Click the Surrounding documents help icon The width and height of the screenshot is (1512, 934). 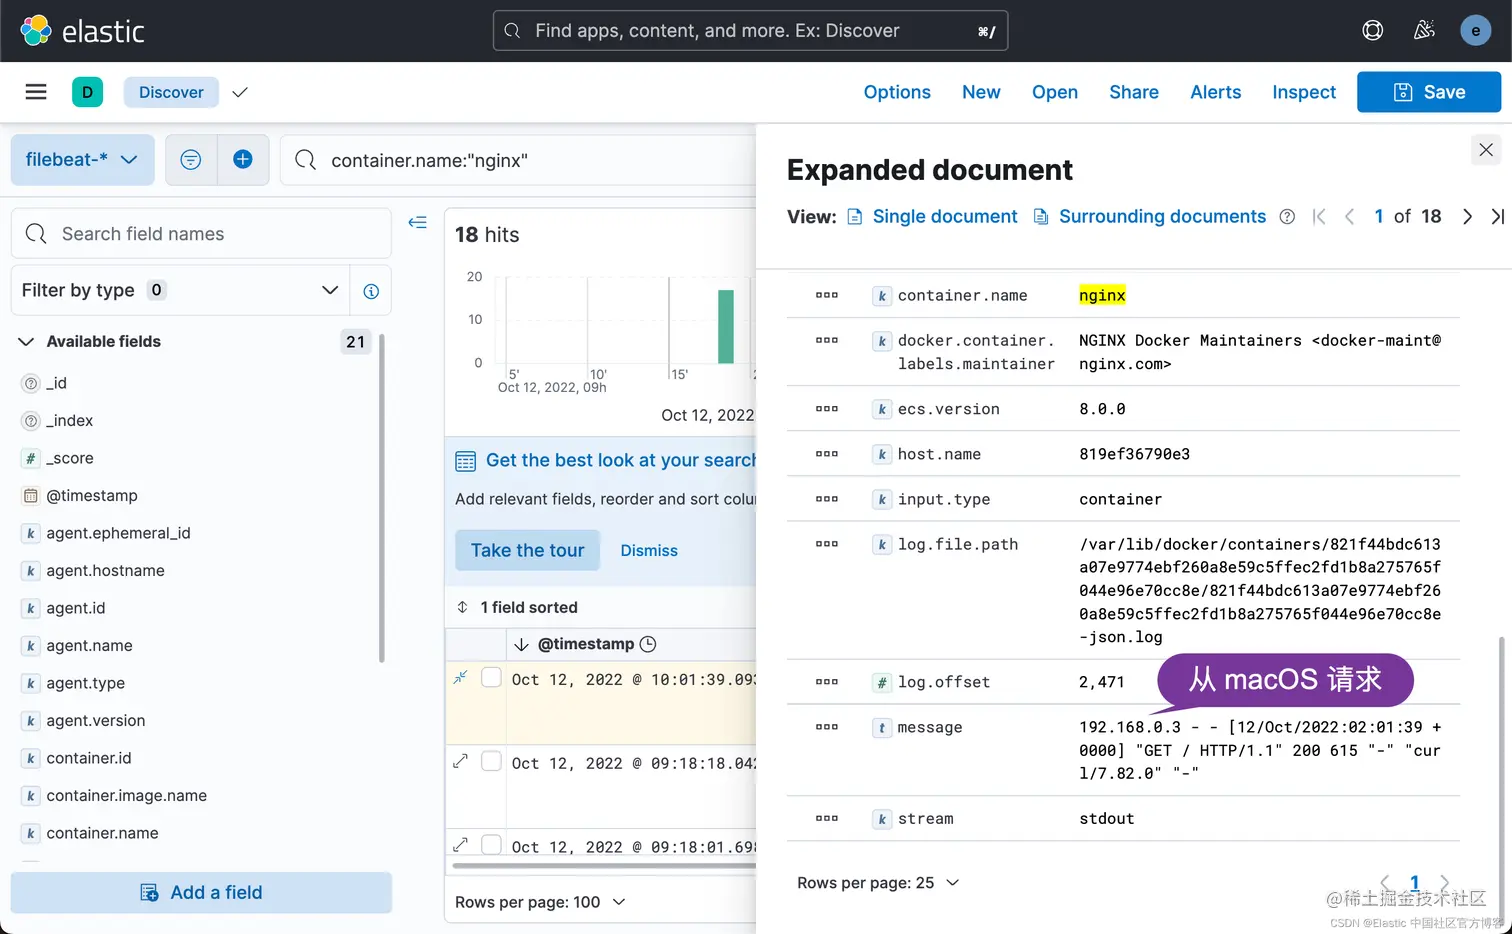[1288, 217]
